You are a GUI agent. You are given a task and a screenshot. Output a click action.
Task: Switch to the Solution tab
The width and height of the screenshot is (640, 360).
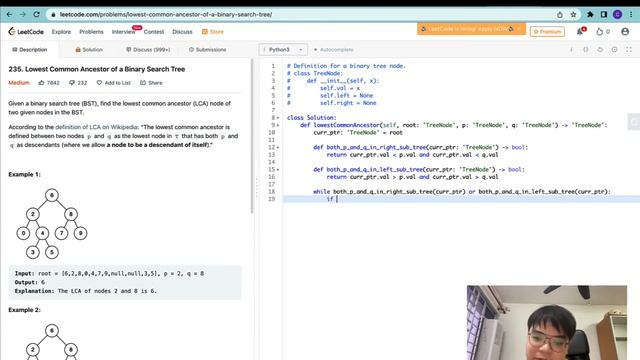coord(89,49)
